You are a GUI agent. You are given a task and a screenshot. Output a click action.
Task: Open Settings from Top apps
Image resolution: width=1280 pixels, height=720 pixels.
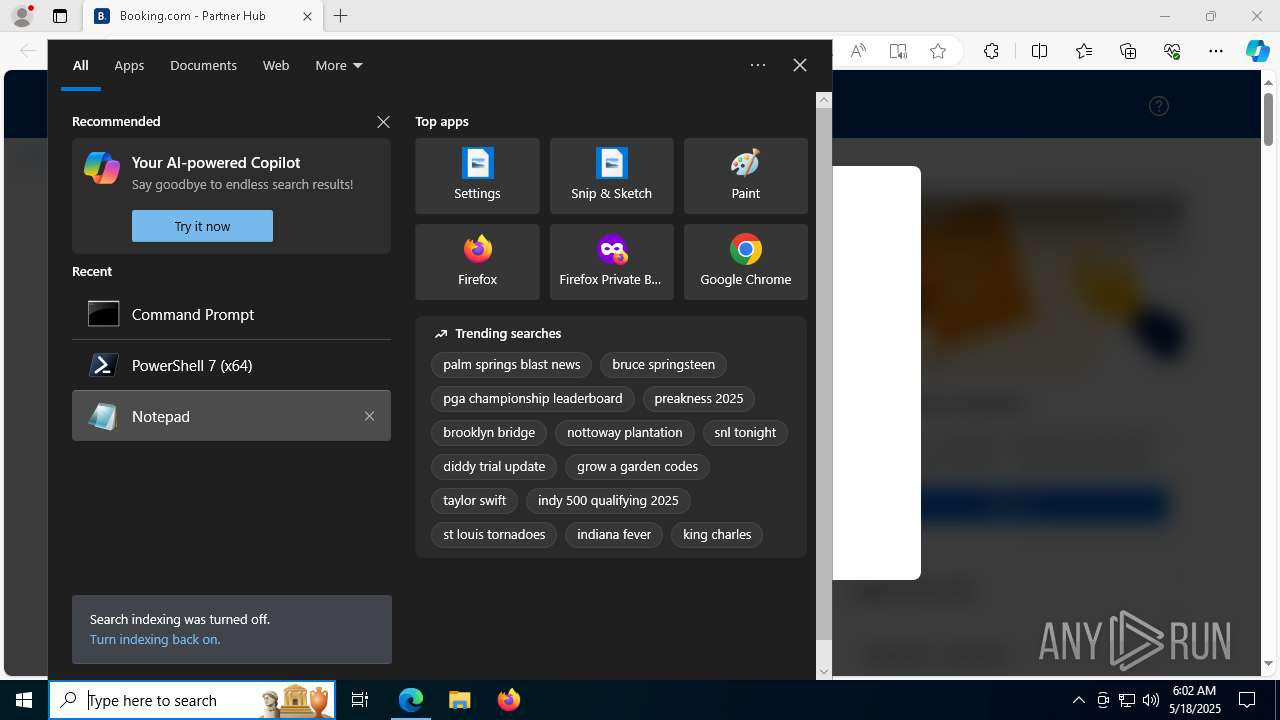click(x=477, y=176)
